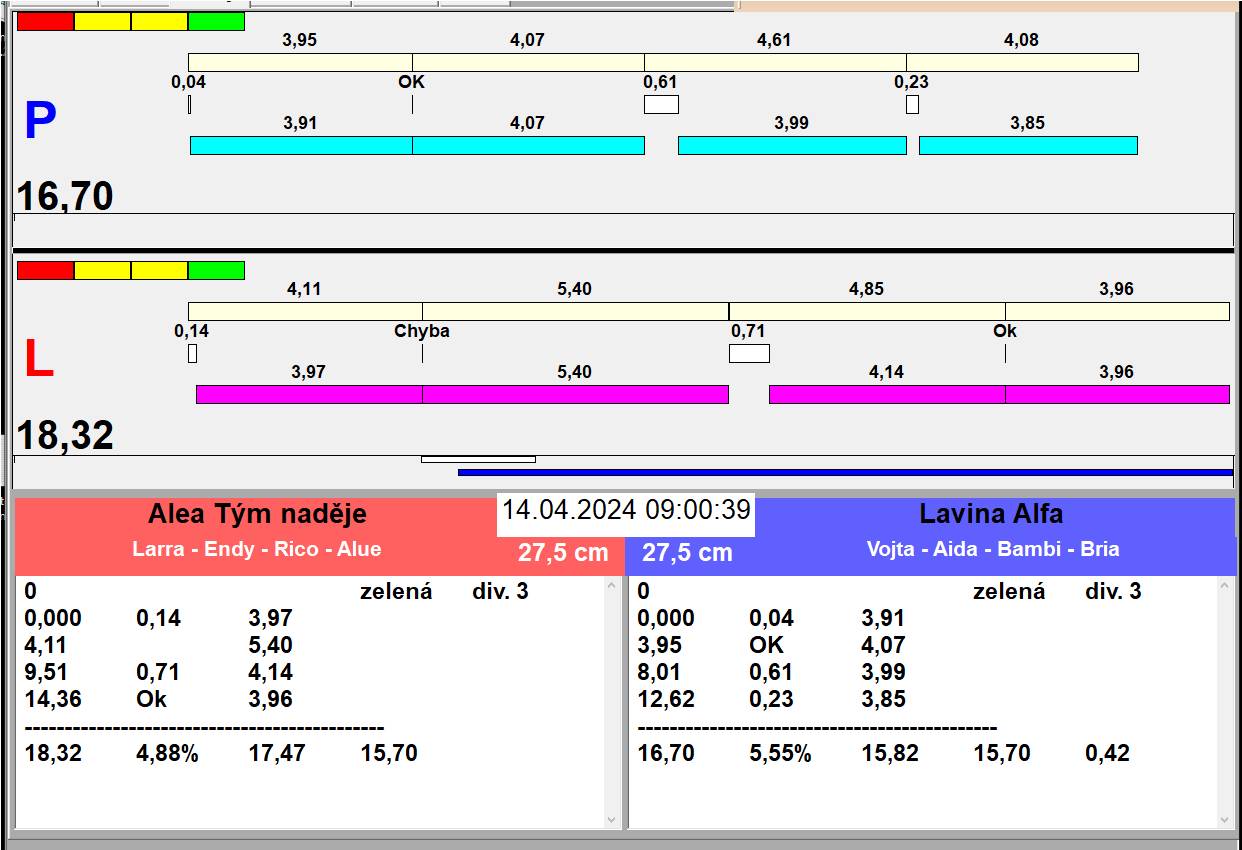Select the large red L lane letter

click(x=38, y=360)
